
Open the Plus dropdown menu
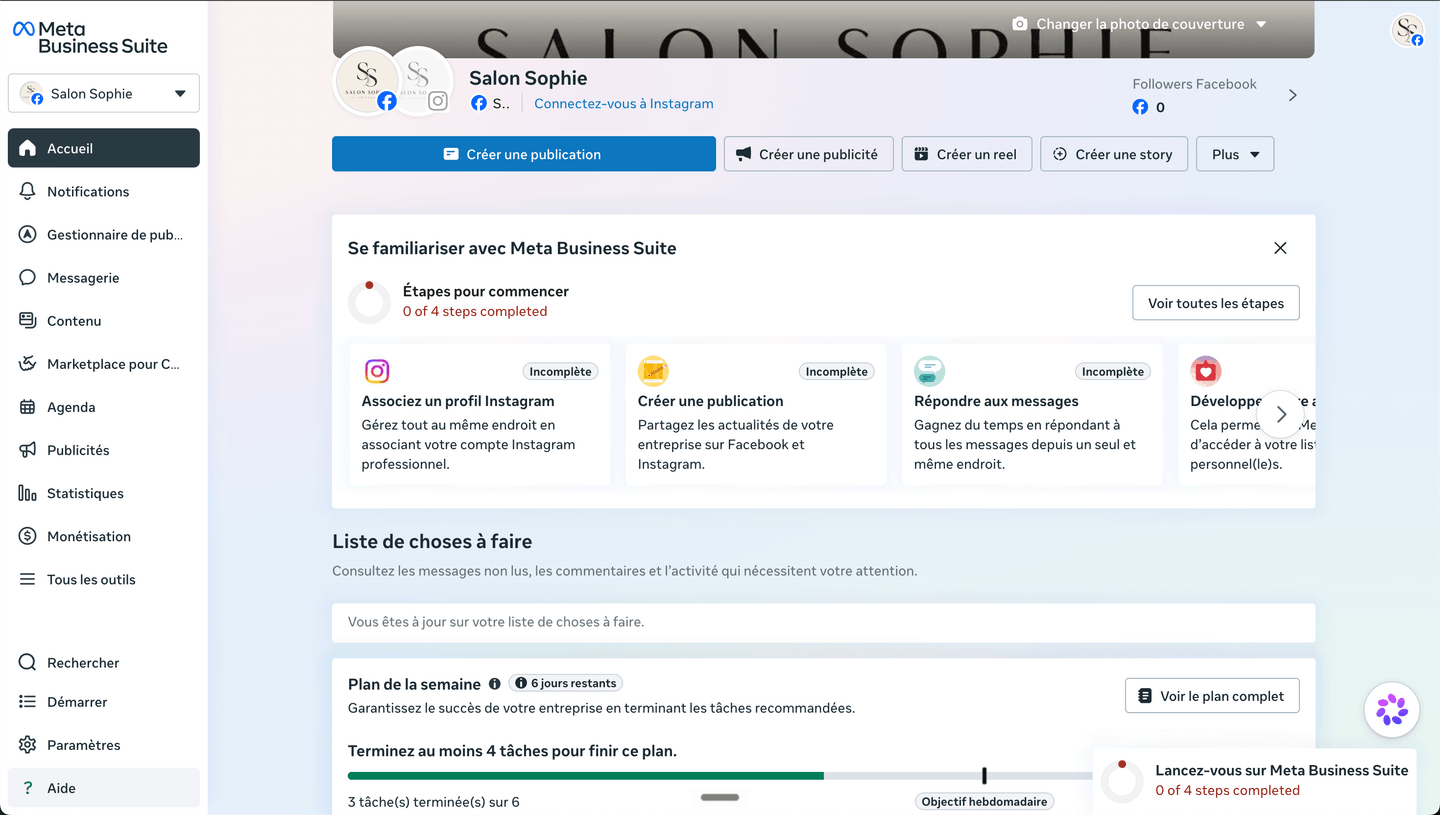1235,154
